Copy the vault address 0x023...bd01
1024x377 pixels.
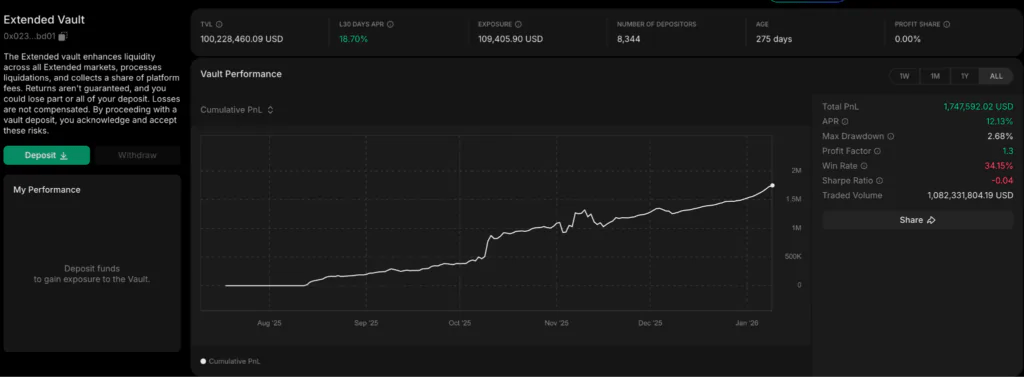pos(63,36)
